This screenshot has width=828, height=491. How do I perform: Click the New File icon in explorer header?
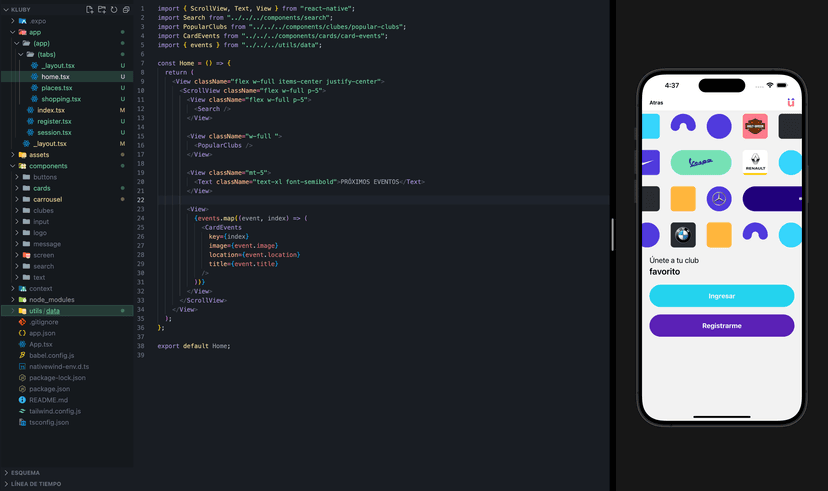click(89, 10)
